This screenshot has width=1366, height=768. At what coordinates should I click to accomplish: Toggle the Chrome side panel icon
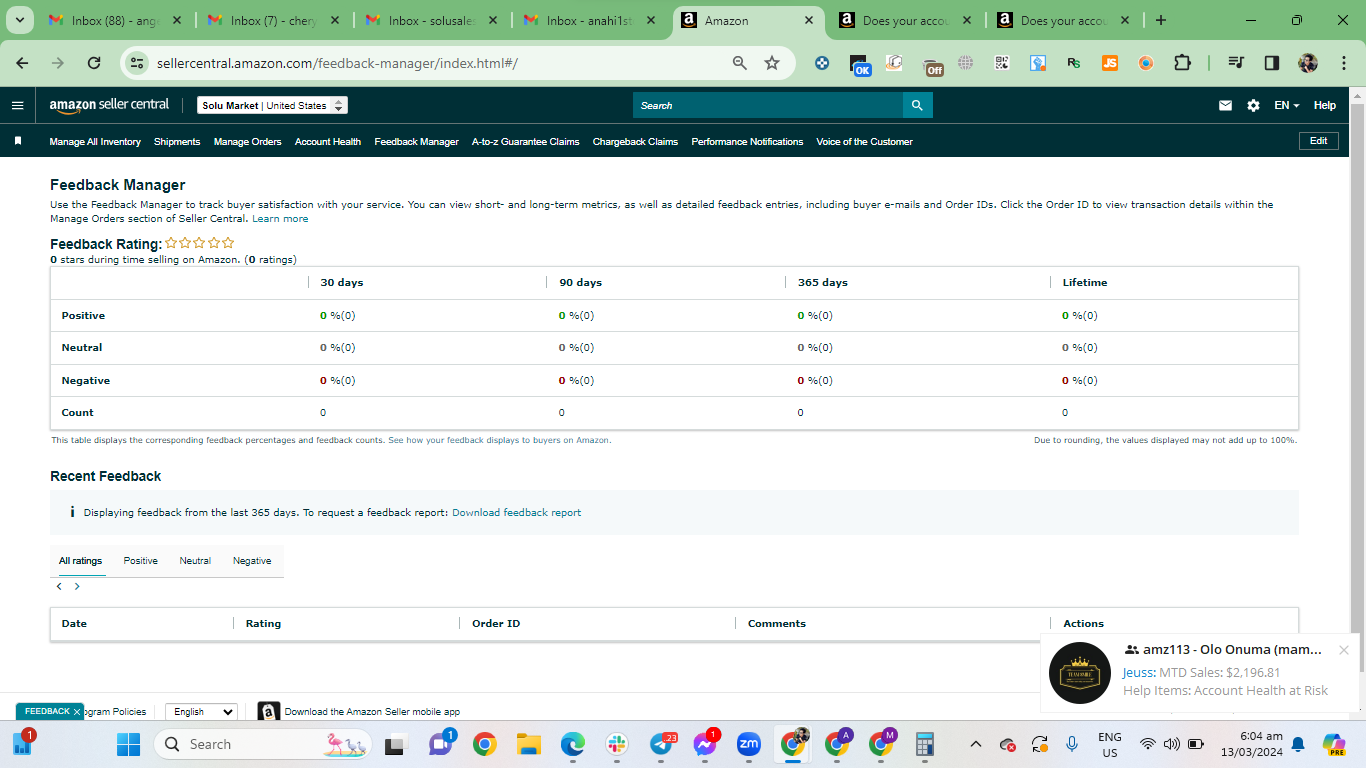pos(1272,63)
